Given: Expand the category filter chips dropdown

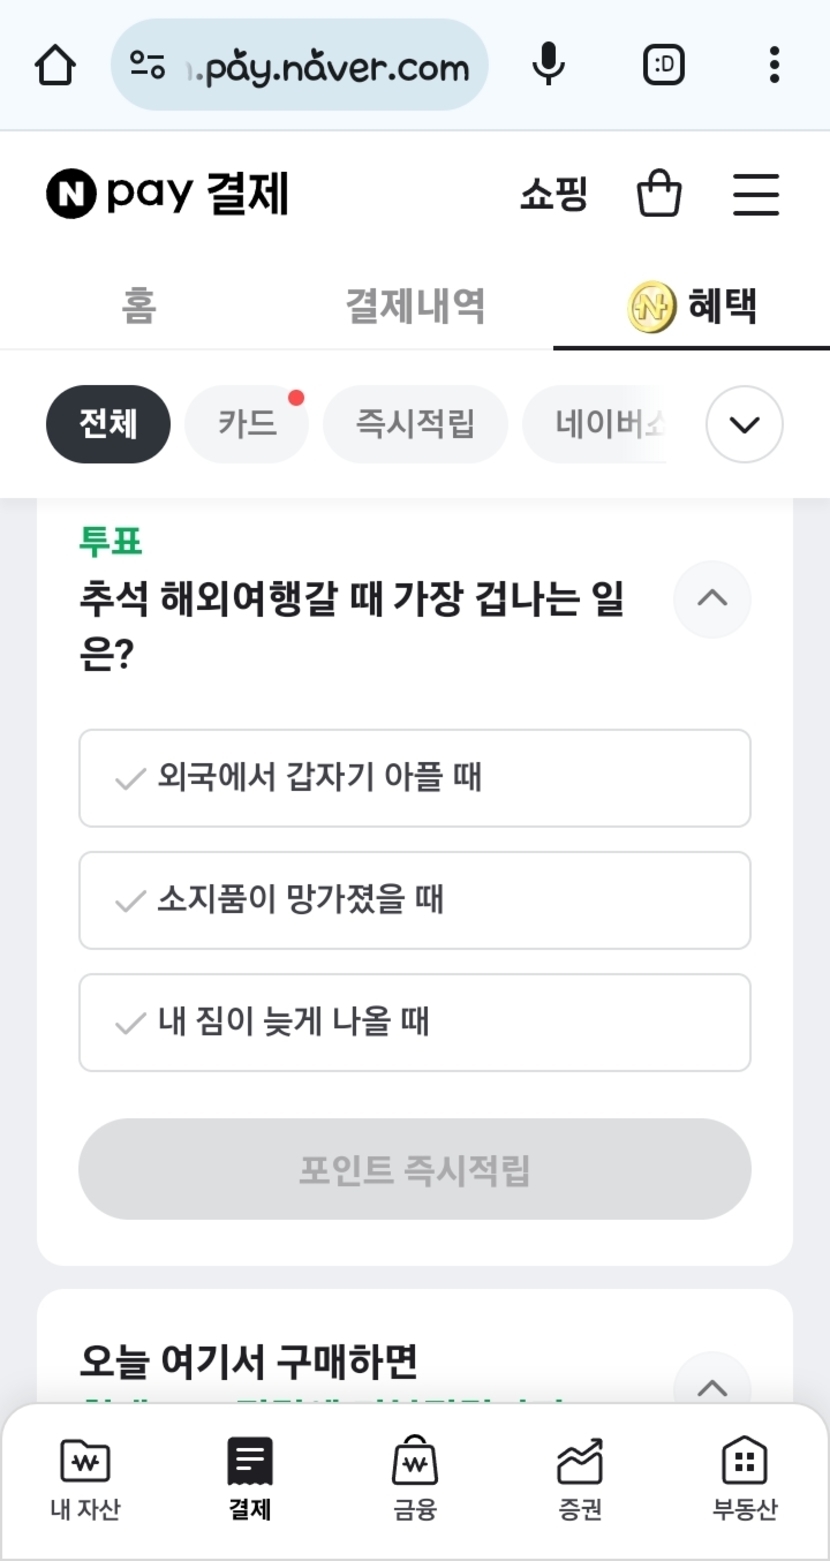Looking at the screenshot, I should [x=744, y=424].
